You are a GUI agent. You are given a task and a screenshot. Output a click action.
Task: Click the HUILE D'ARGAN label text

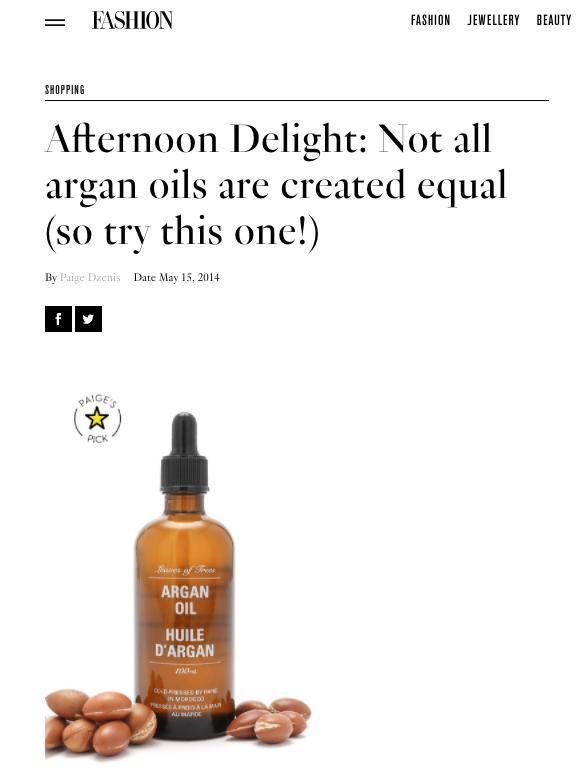click(185, 643)
